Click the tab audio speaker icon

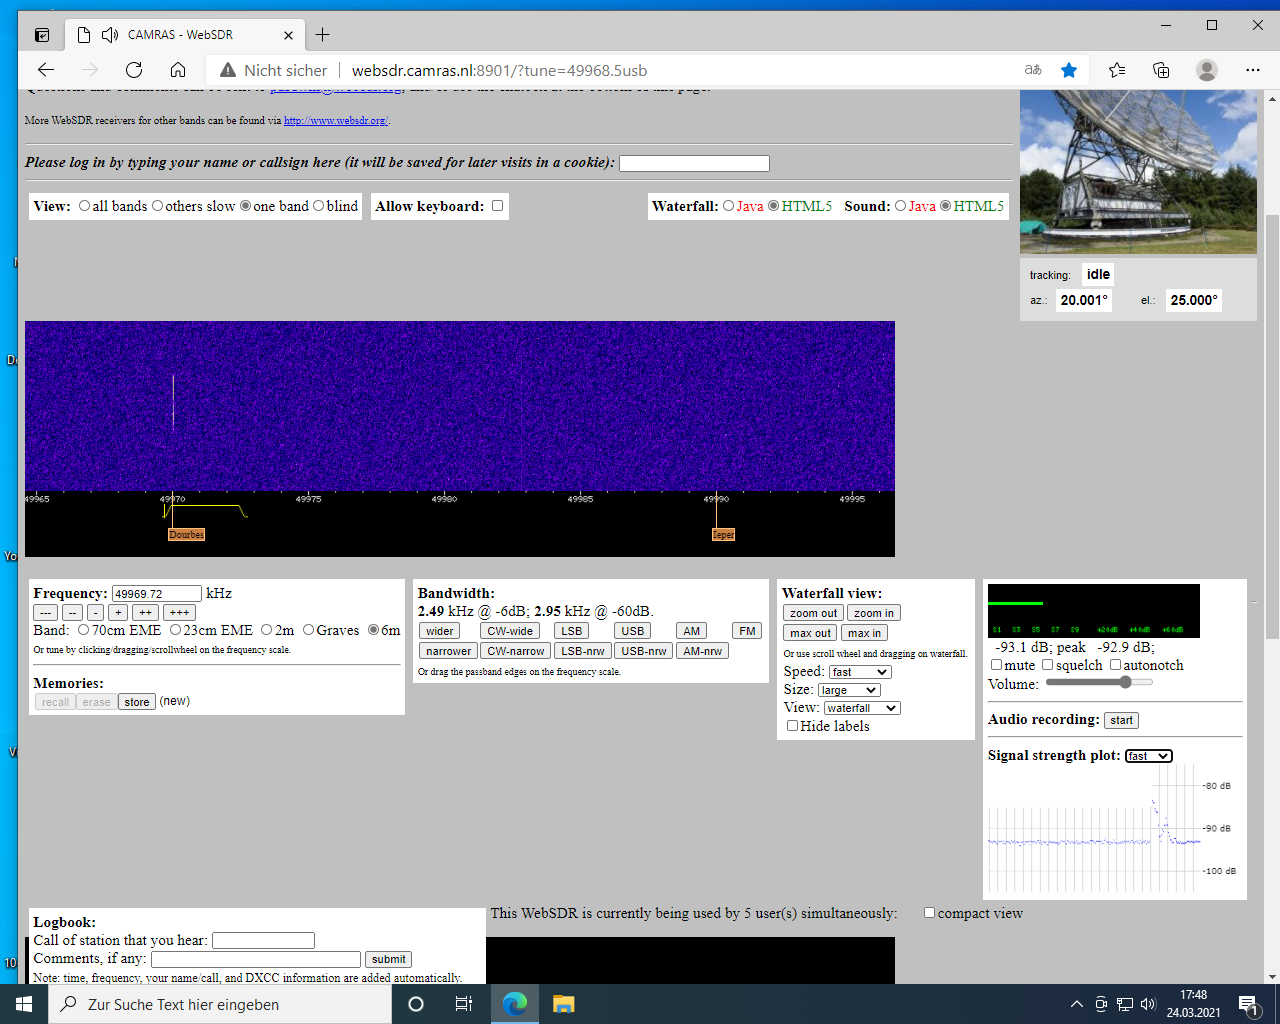click(x=110, y=35)
